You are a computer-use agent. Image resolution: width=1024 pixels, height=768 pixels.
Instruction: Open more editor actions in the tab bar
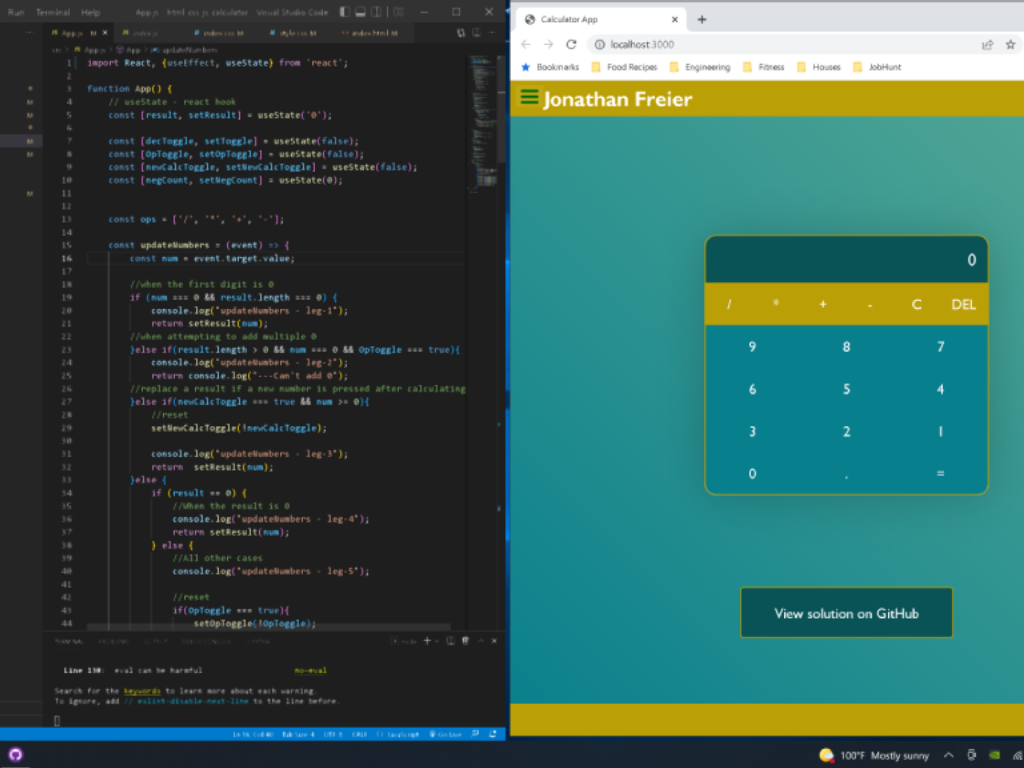492,33
